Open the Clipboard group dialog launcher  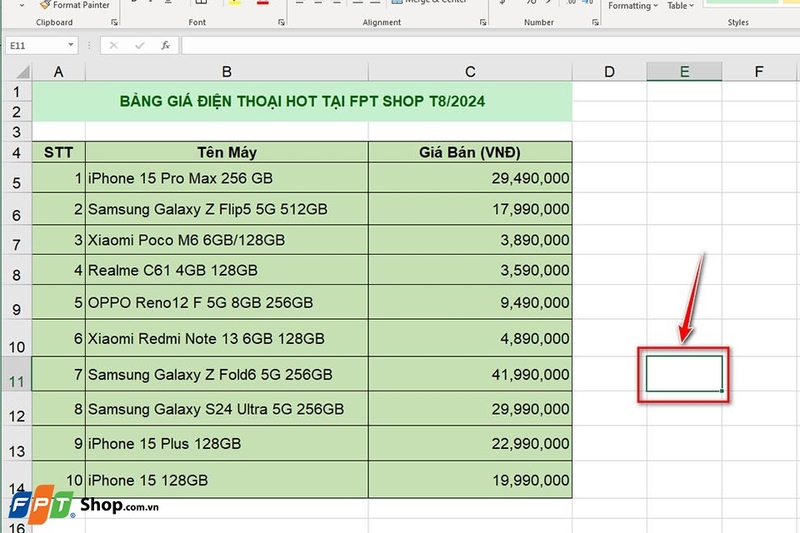tap(114, 22)
